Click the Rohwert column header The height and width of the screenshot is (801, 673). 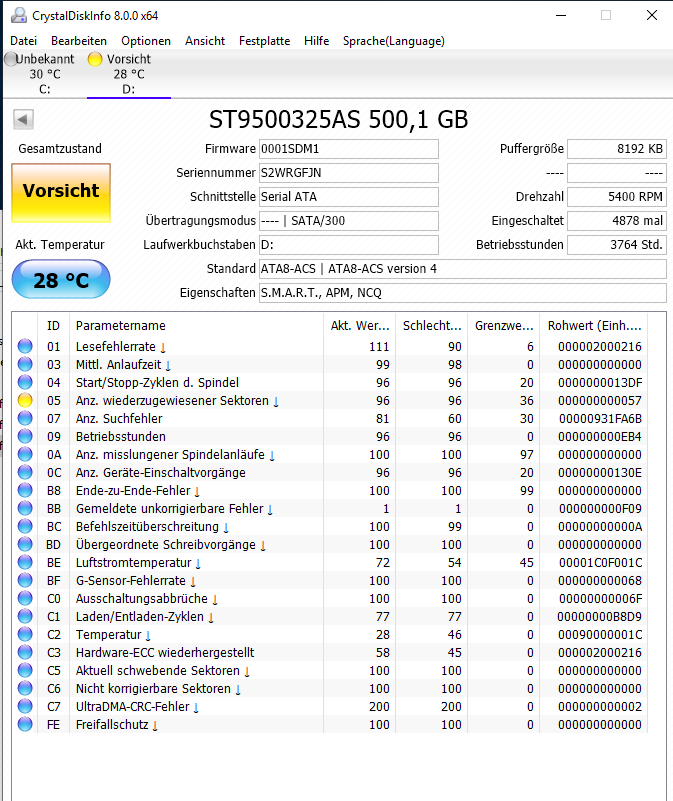(593, 325)
